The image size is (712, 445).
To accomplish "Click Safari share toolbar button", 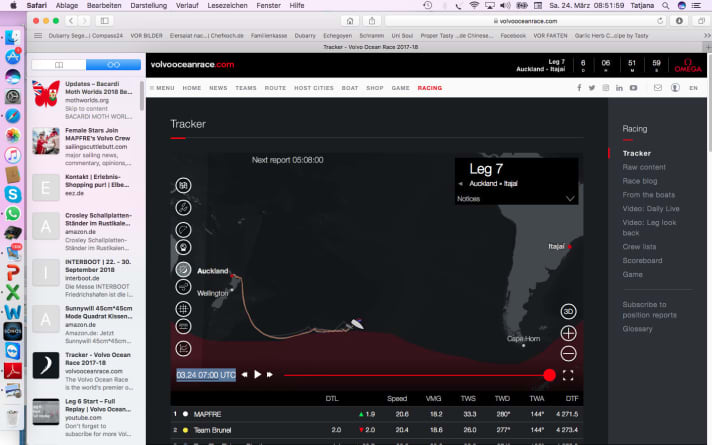I will tap(372, 21).
